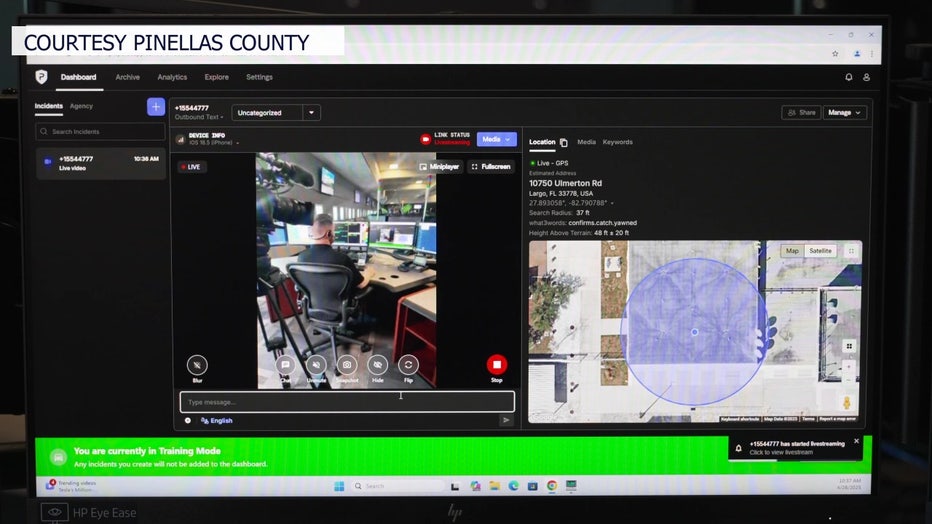The height and width of the screenshot is (524, 932).
Task: Open the Report a map error link
Action: click(x=837, y=419)
